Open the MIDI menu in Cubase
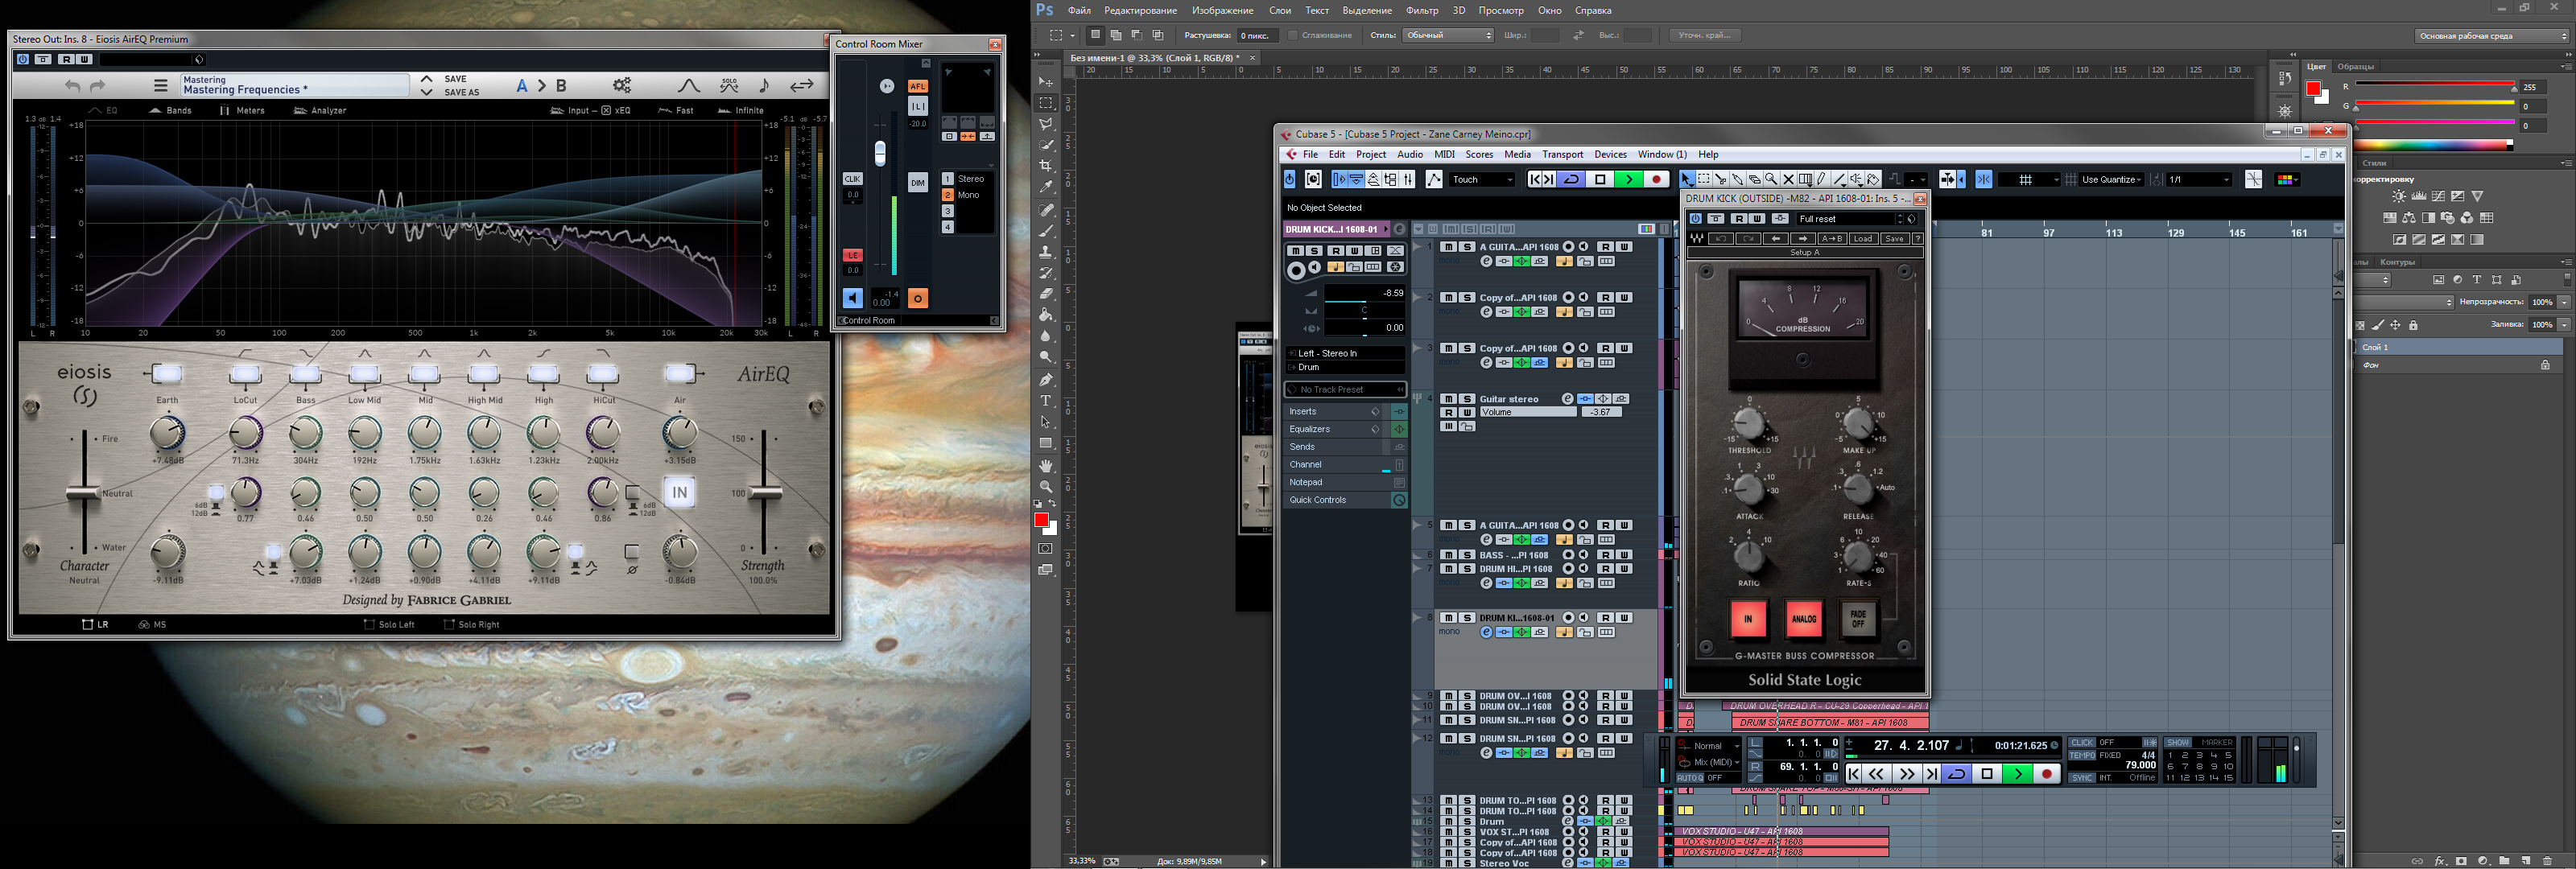The image size is (2576, 869). pos(1444,154)
